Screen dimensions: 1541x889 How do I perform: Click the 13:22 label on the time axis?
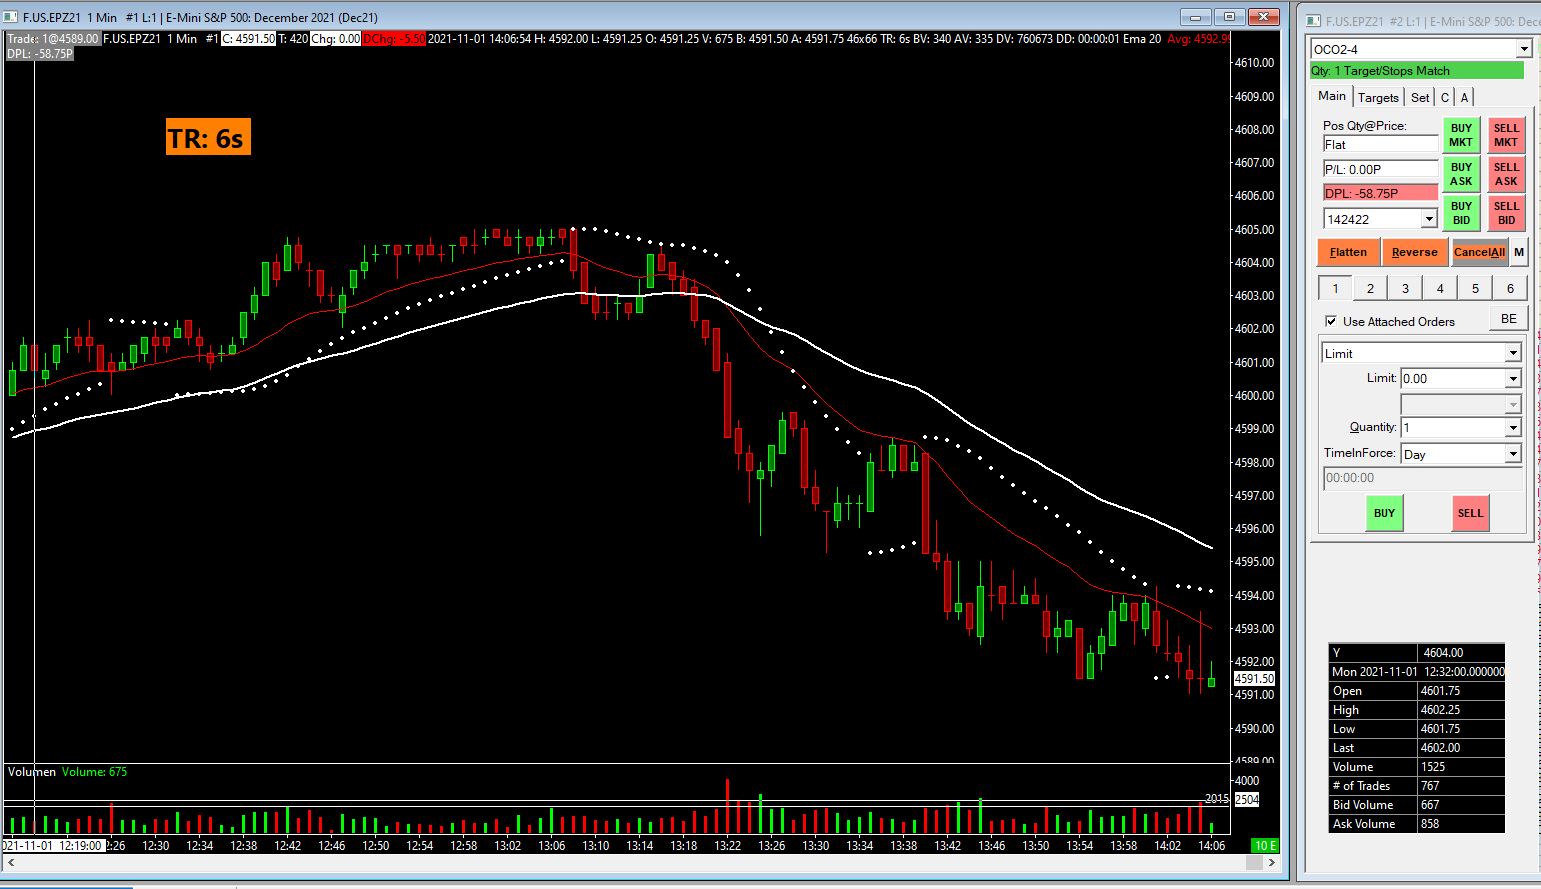pyautogui.click(x=728, y=845)
